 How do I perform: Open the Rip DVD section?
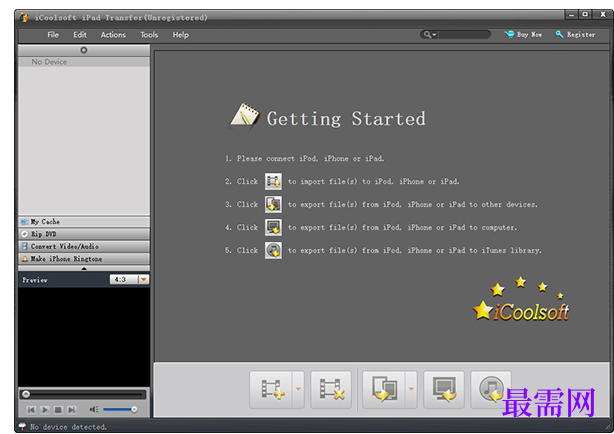coord(84,234)
